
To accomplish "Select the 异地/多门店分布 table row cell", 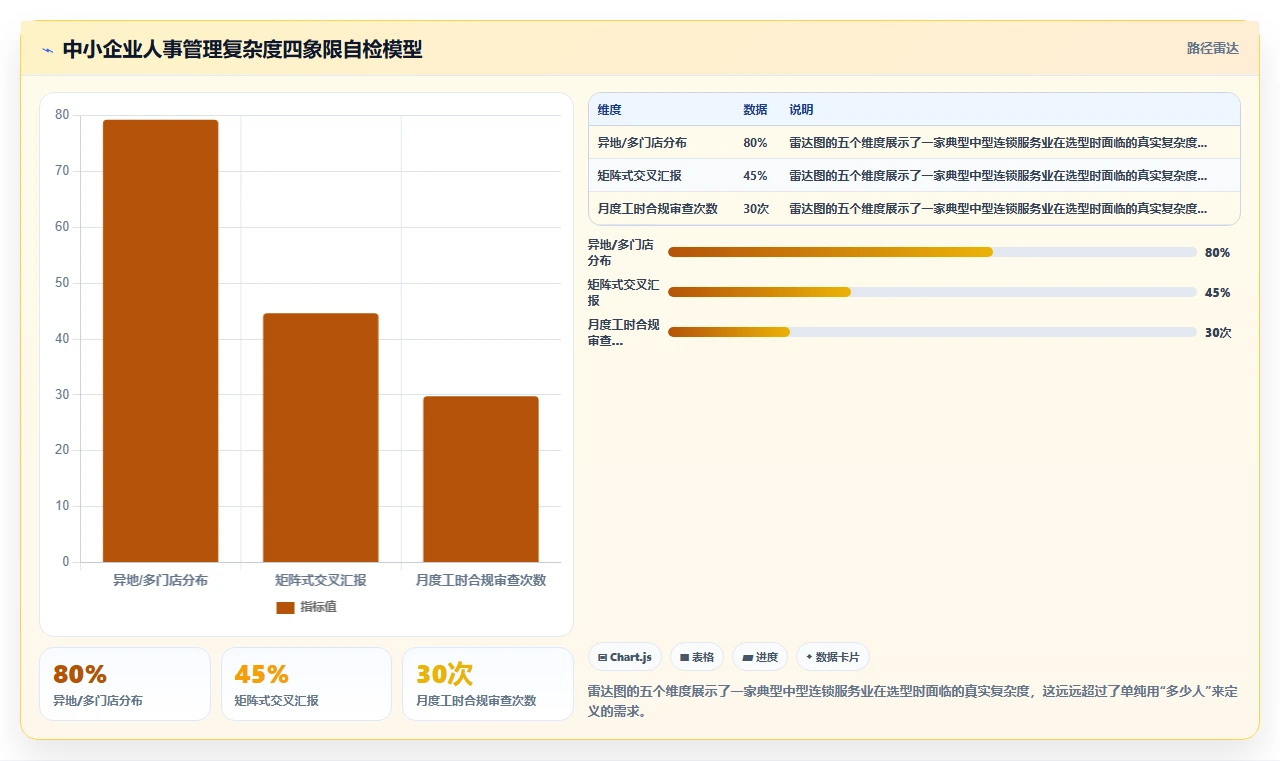I will pyautogui.click(x=642, y=143).
